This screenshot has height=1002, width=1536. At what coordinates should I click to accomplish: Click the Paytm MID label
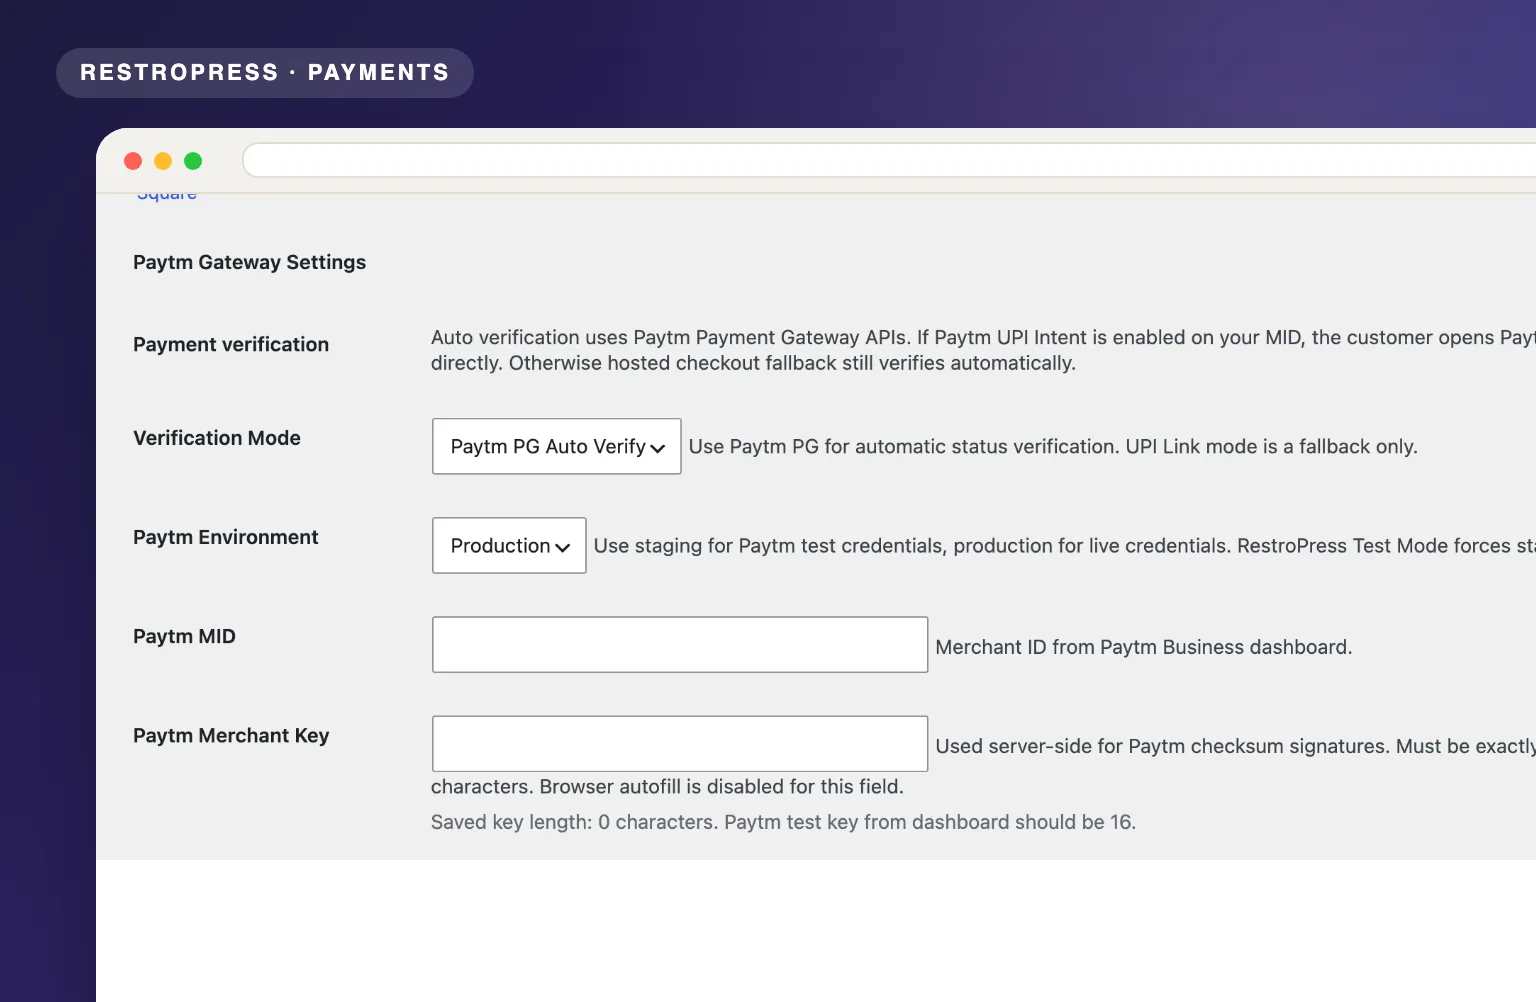click(x=184, y=636)
